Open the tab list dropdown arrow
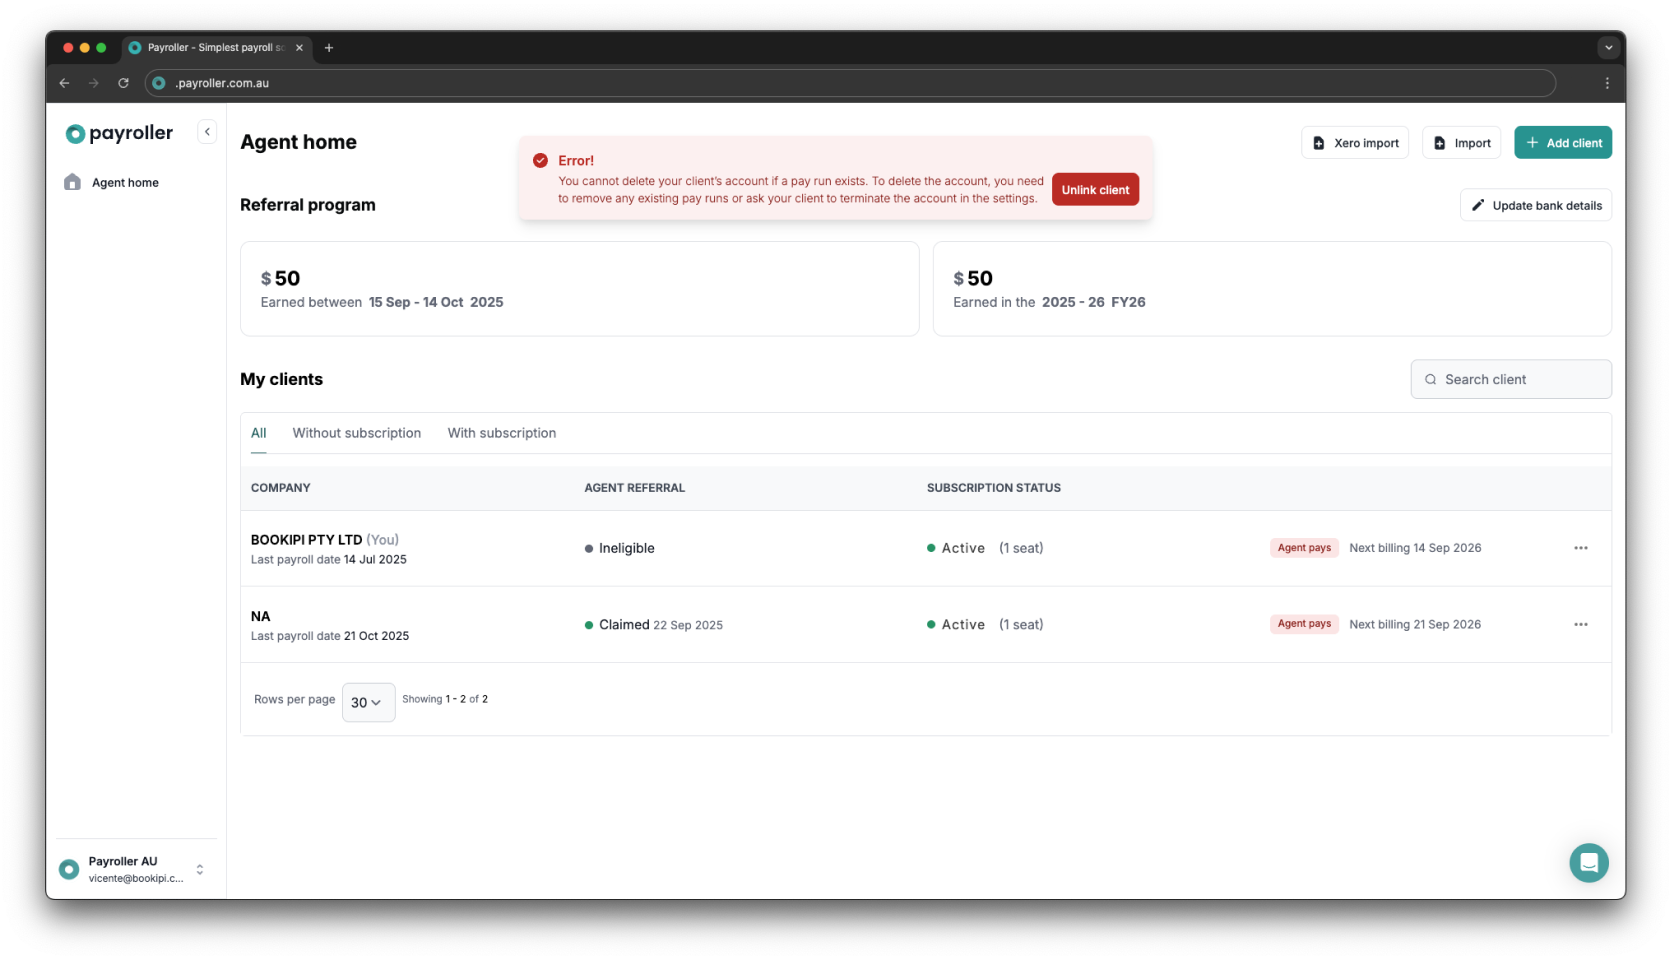1672x960 pixels. pos(1608,47)
